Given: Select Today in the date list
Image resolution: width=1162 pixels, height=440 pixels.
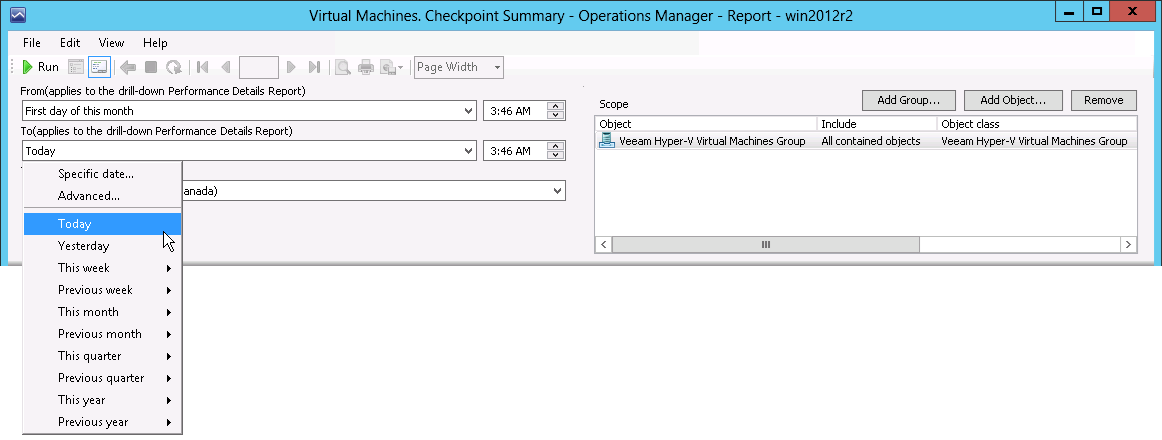Looking at the screenshot, I should 102,224.
